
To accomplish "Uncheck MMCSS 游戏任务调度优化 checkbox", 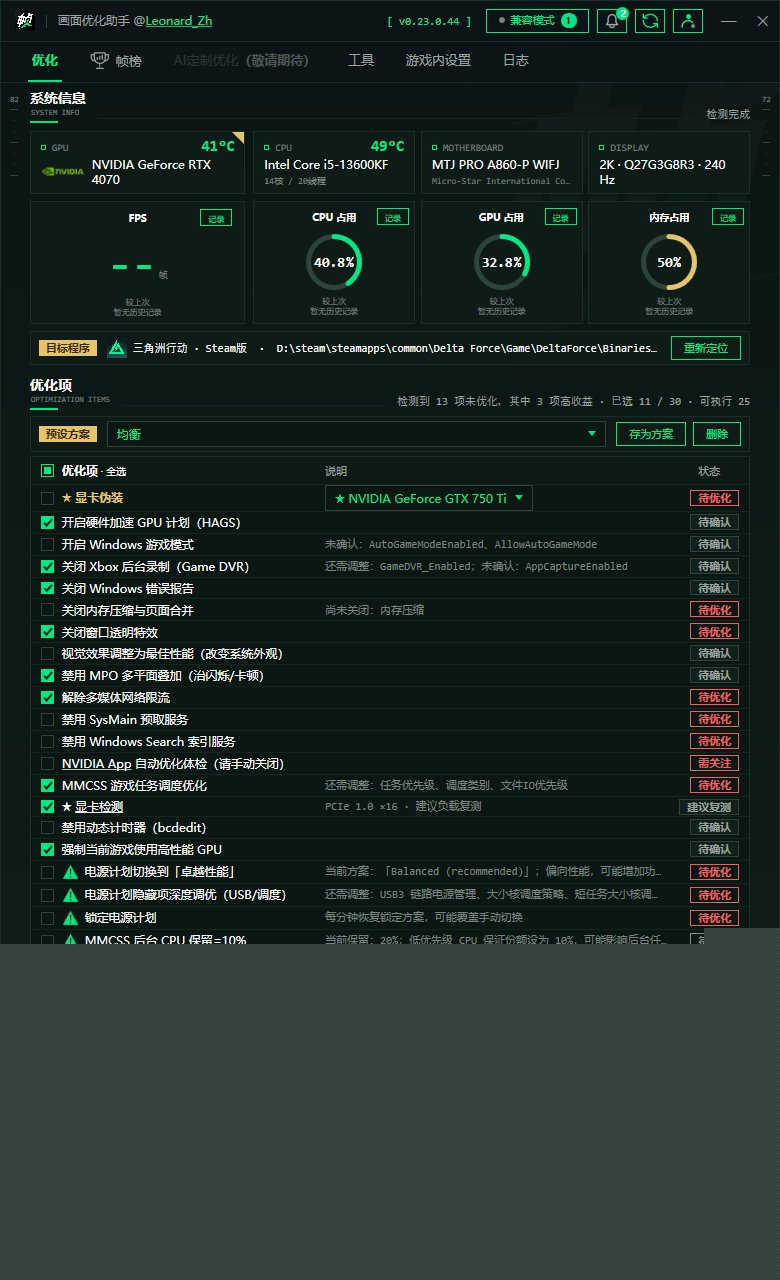I will point(47,785).
